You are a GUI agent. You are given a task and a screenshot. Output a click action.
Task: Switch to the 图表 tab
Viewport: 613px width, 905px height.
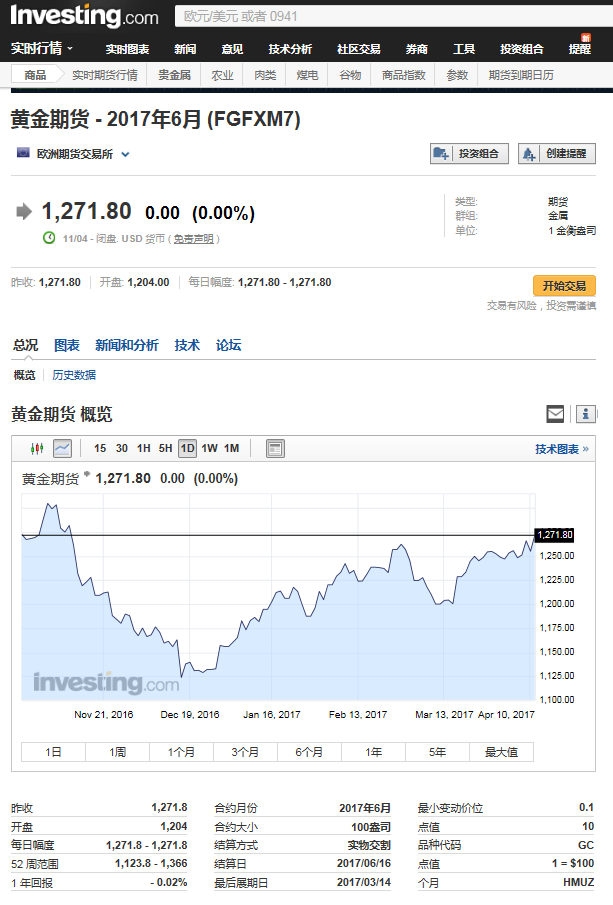[x=67, y=345]
